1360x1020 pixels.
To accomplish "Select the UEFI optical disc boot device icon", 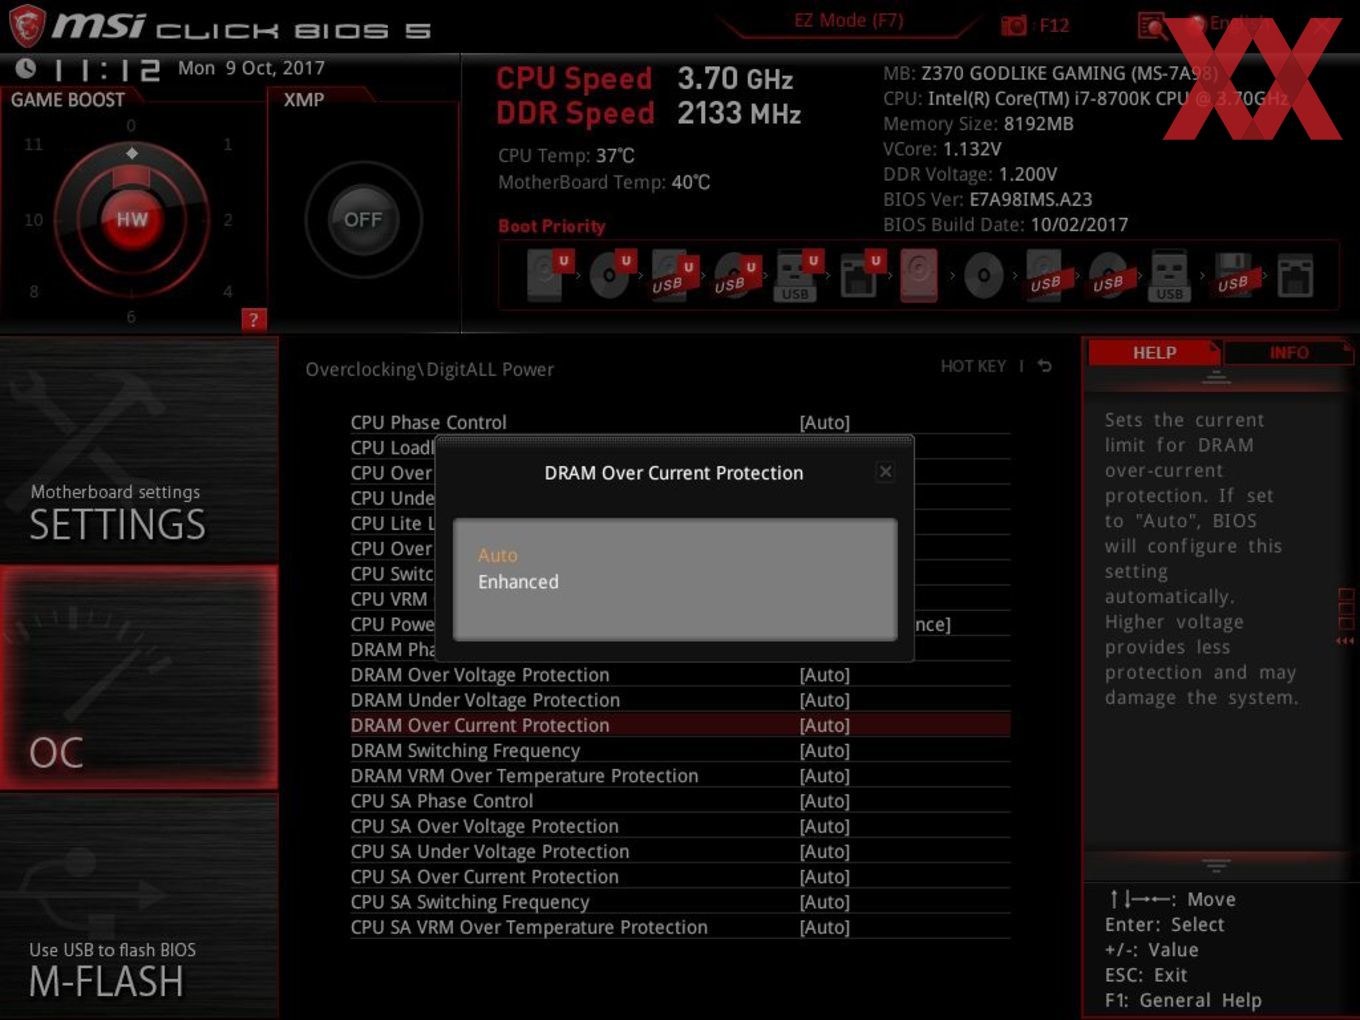I will (x=611, y=275).
